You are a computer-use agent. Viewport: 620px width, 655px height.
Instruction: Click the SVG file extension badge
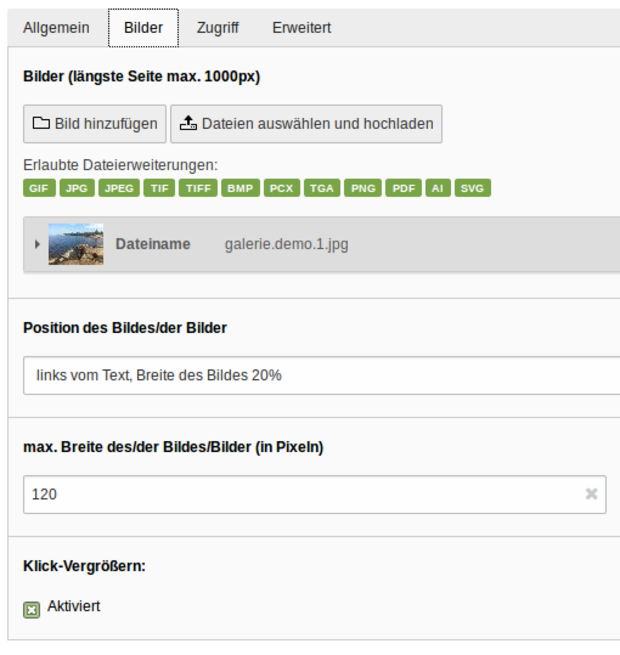pyautogui.click(x=473, y=188)
